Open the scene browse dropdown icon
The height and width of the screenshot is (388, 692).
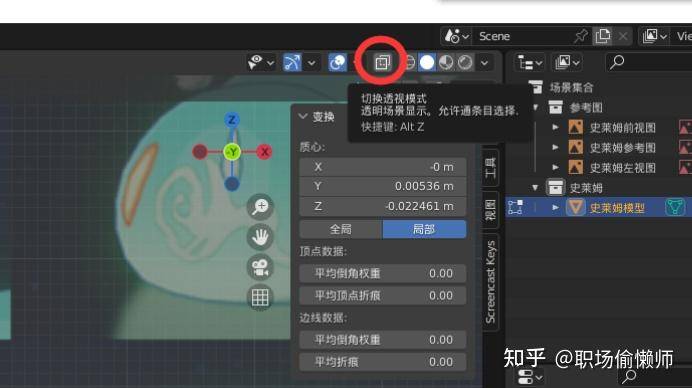point(457,36)
